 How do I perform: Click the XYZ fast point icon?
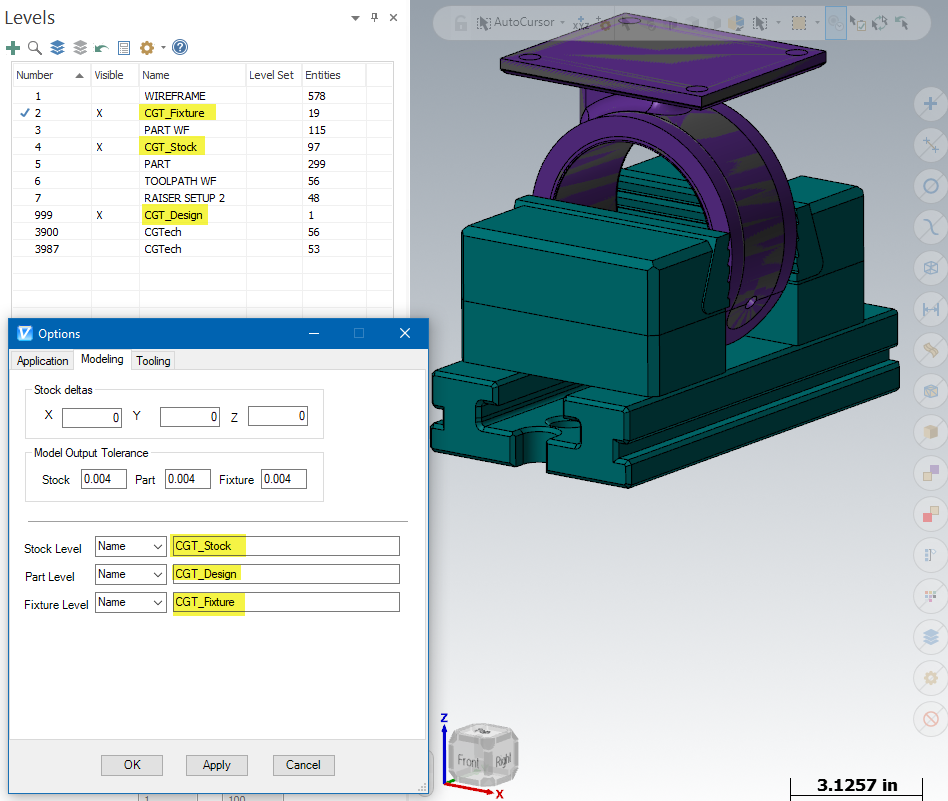[581, 23]
